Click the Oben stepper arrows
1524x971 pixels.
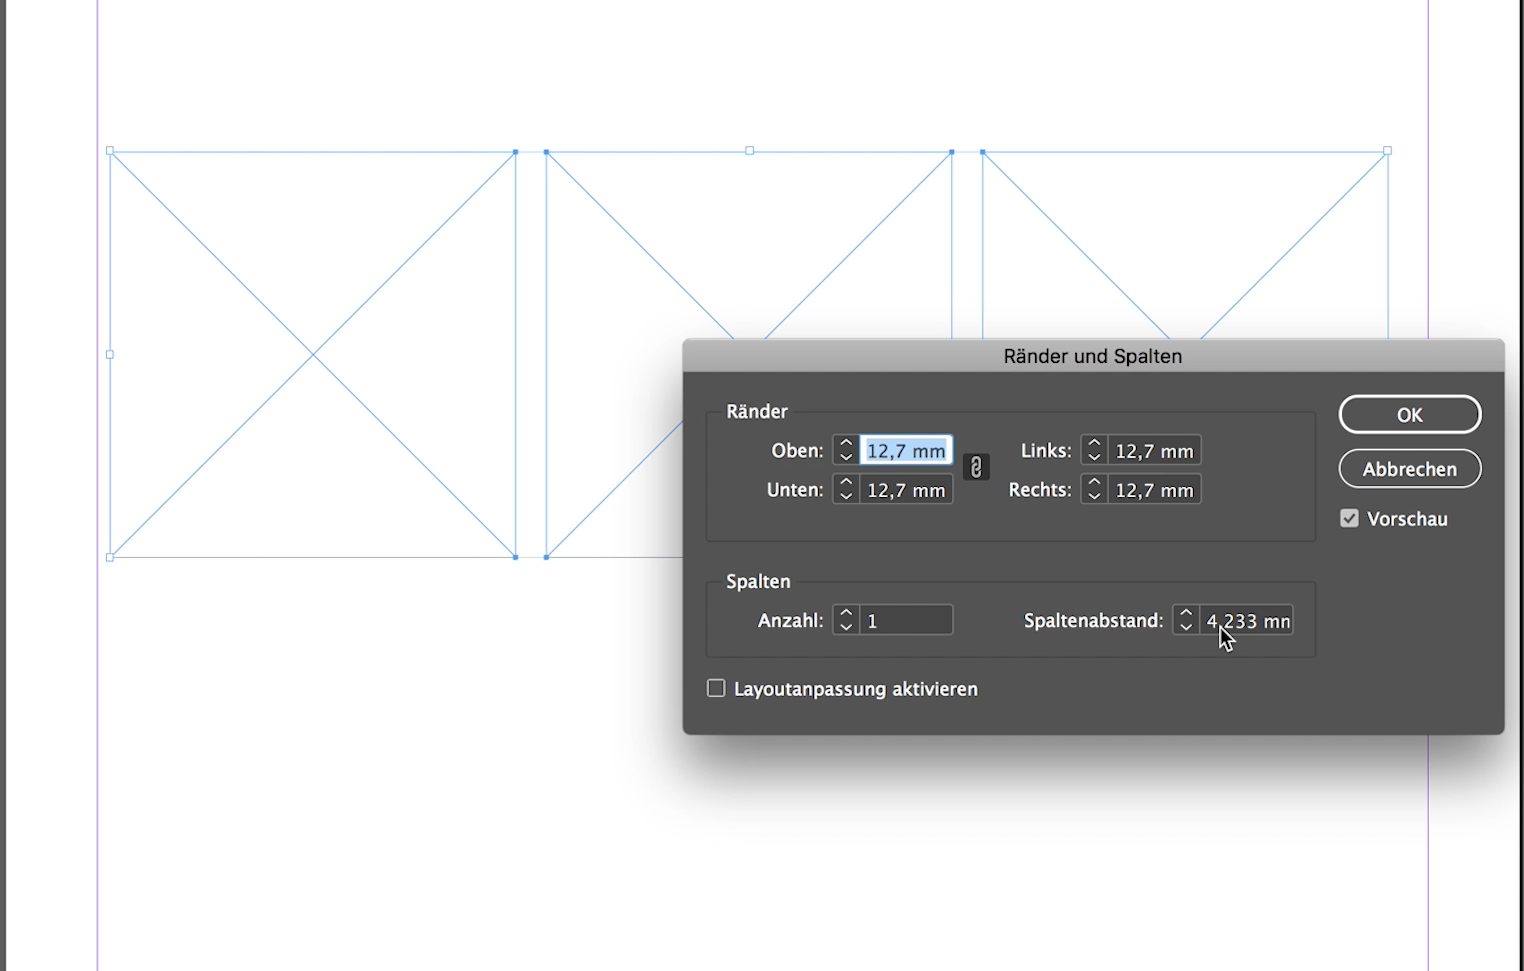846,451
